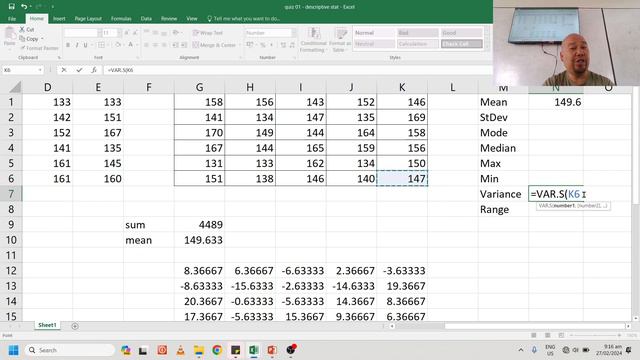Toggle Align Left
This screenshot has width=640, height=360.
pyautogui.click(x=146, y=45)
